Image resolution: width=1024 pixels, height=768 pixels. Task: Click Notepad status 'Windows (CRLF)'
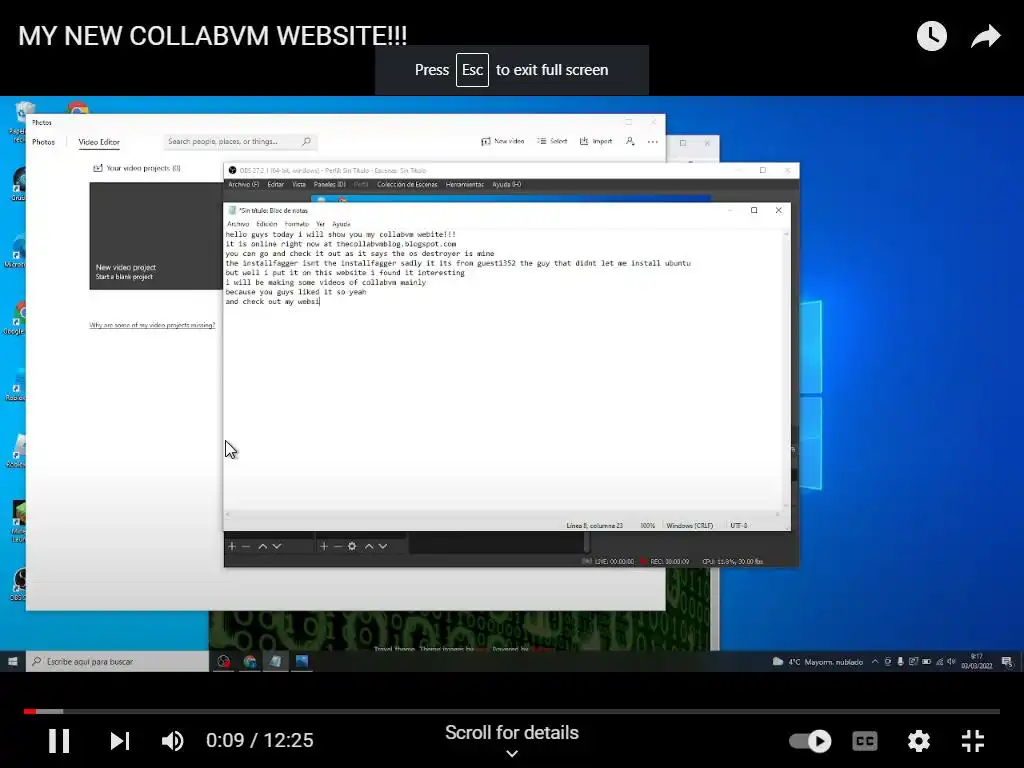(x=690, y=526)
